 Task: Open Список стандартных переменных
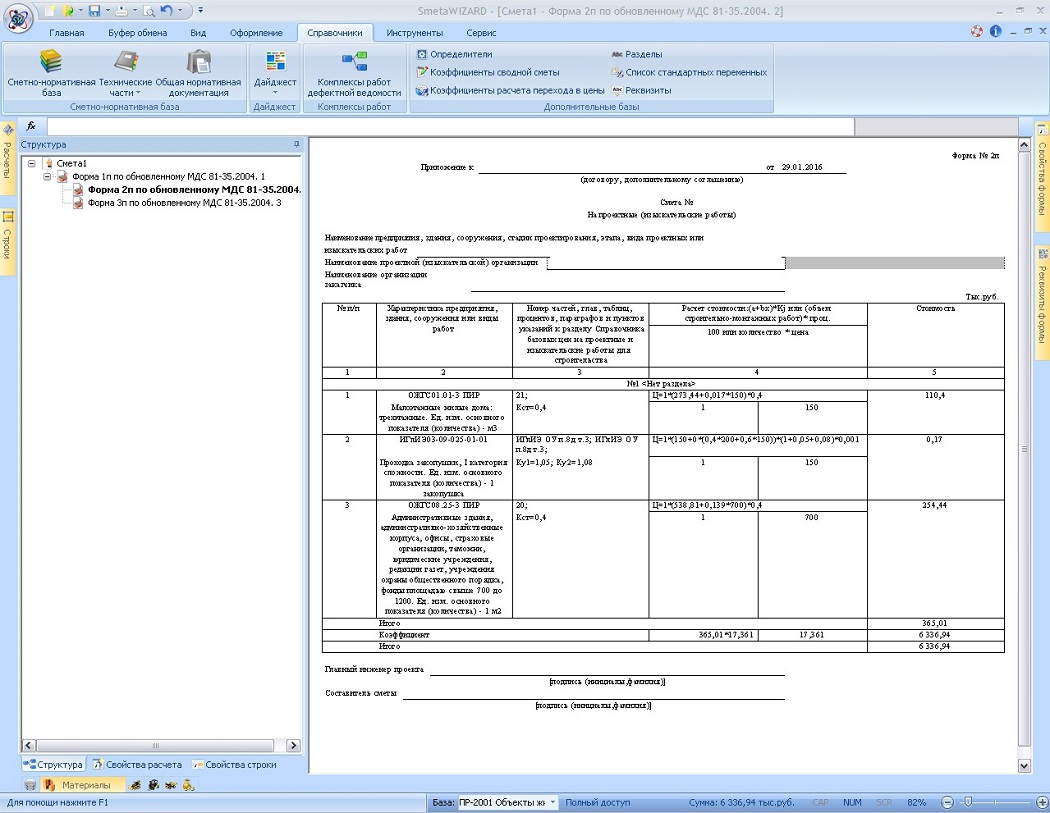coord(688,72)
